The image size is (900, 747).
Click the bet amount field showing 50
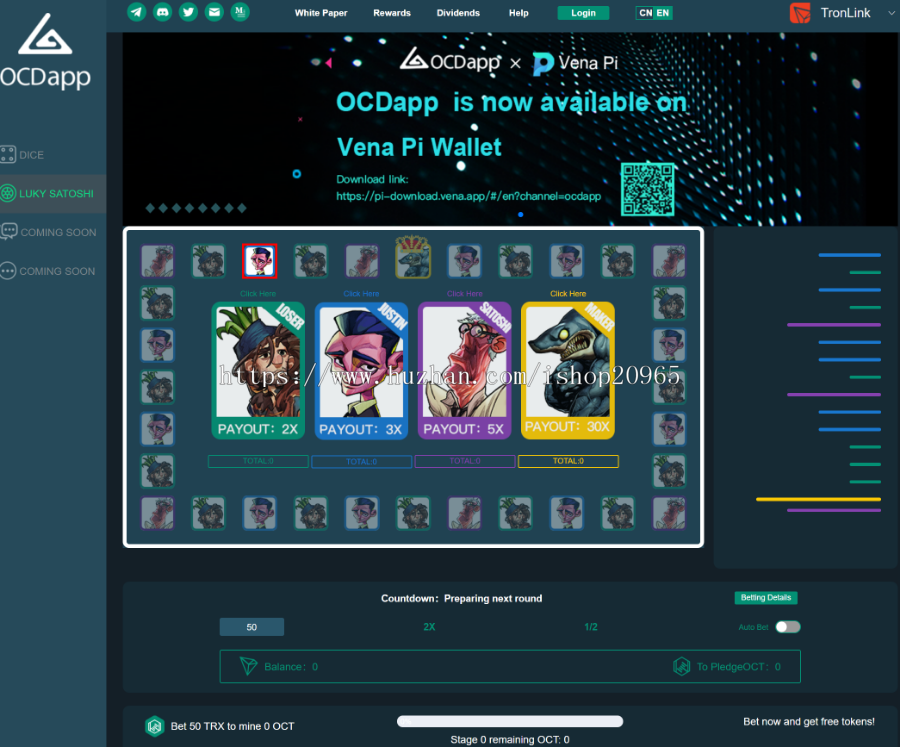(251, 627)
